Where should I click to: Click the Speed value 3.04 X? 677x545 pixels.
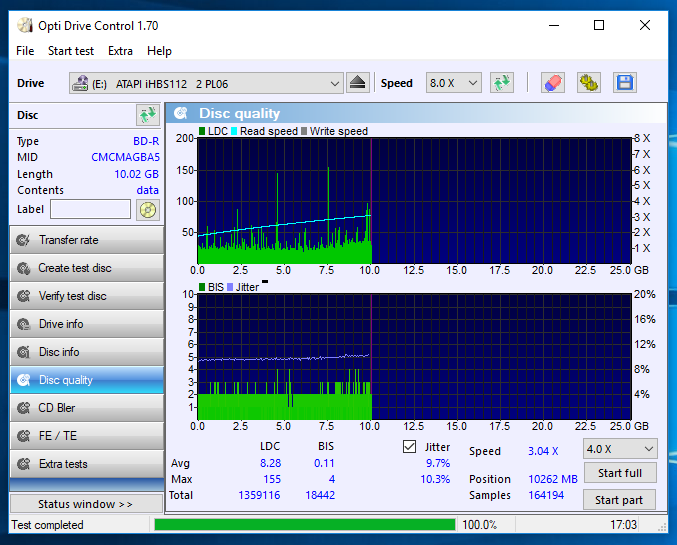point(543,451)
